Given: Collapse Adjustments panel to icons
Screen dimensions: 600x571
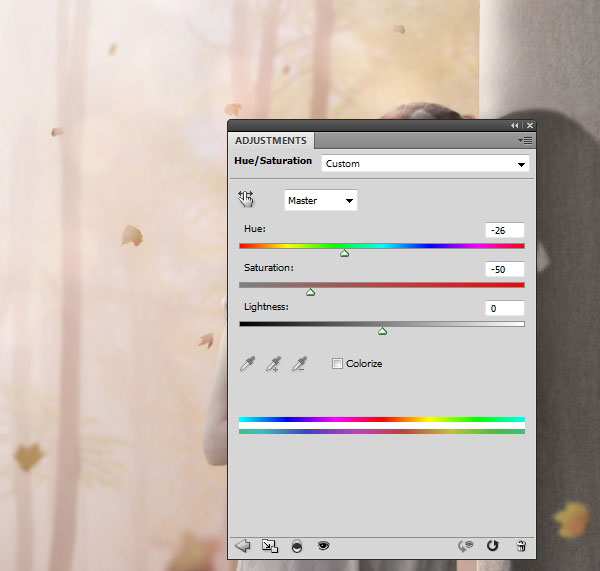Looking at the screenshot, I should [x=515, y=126].
